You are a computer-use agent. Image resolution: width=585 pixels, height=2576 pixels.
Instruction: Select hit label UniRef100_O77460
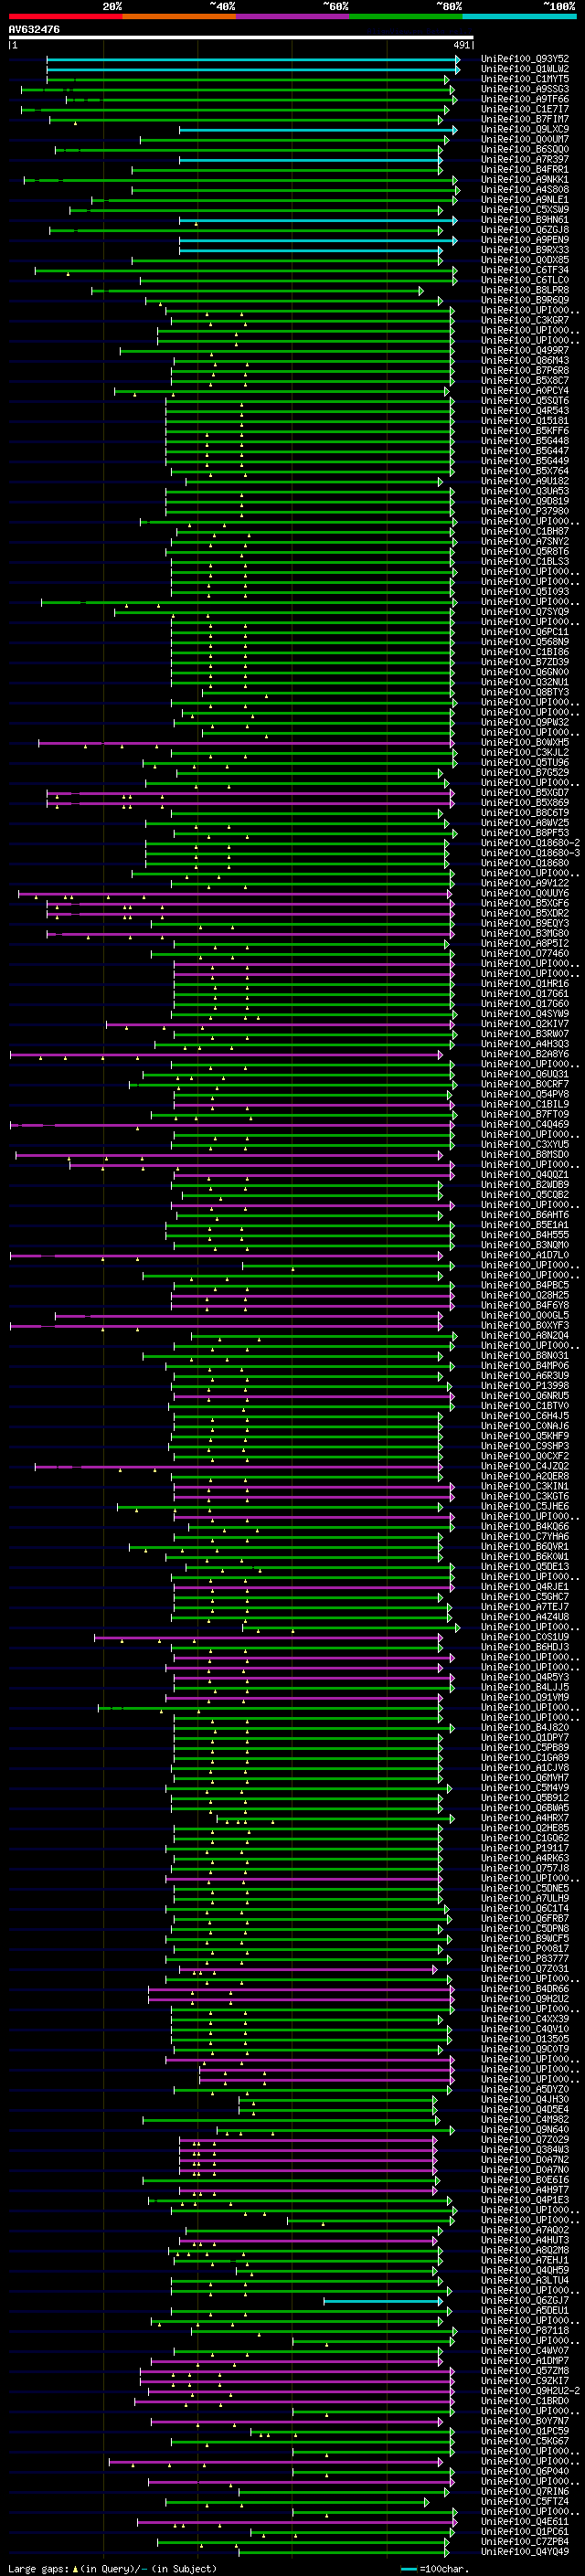coord(525,953)
